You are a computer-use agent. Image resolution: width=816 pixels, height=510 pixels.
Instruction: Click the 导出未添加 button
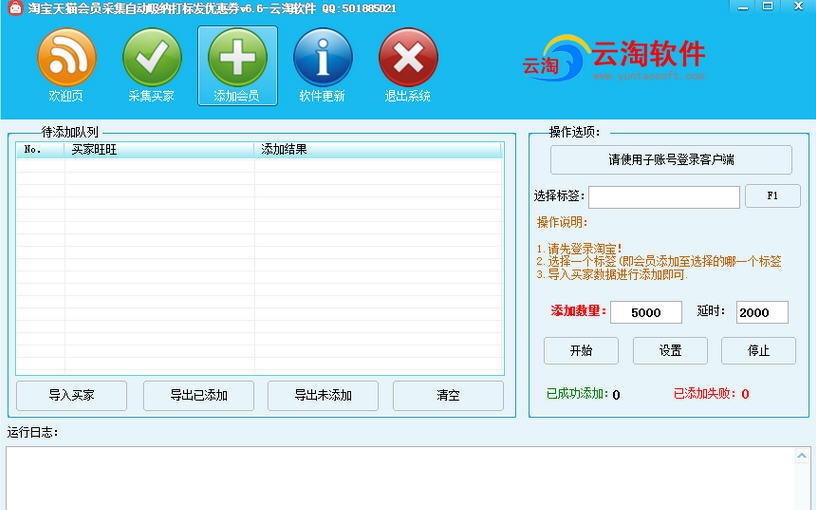point(323,396)
